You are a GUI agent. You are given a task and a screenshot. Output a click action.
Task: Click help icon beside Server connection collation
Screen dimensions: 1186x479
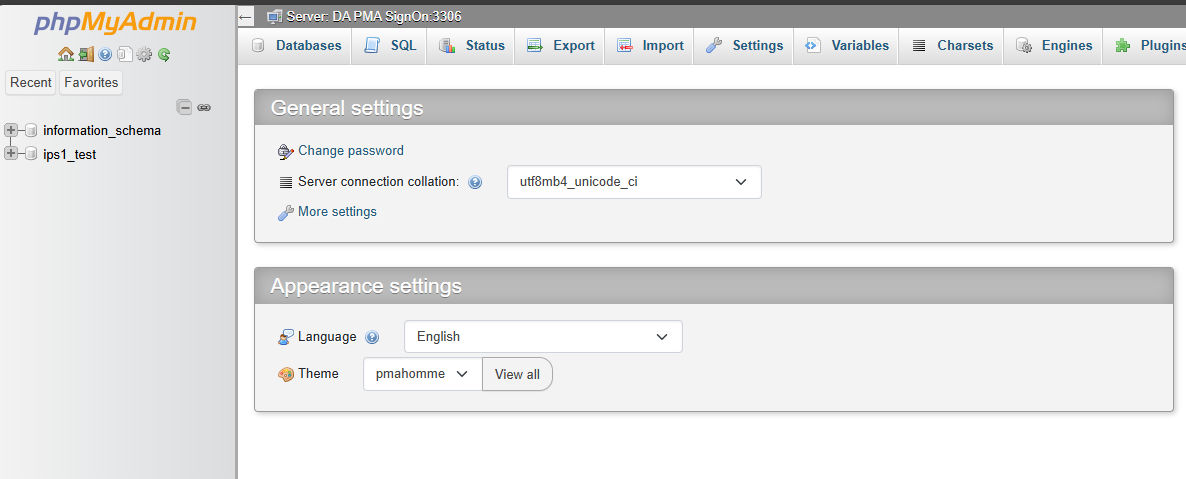475,182
